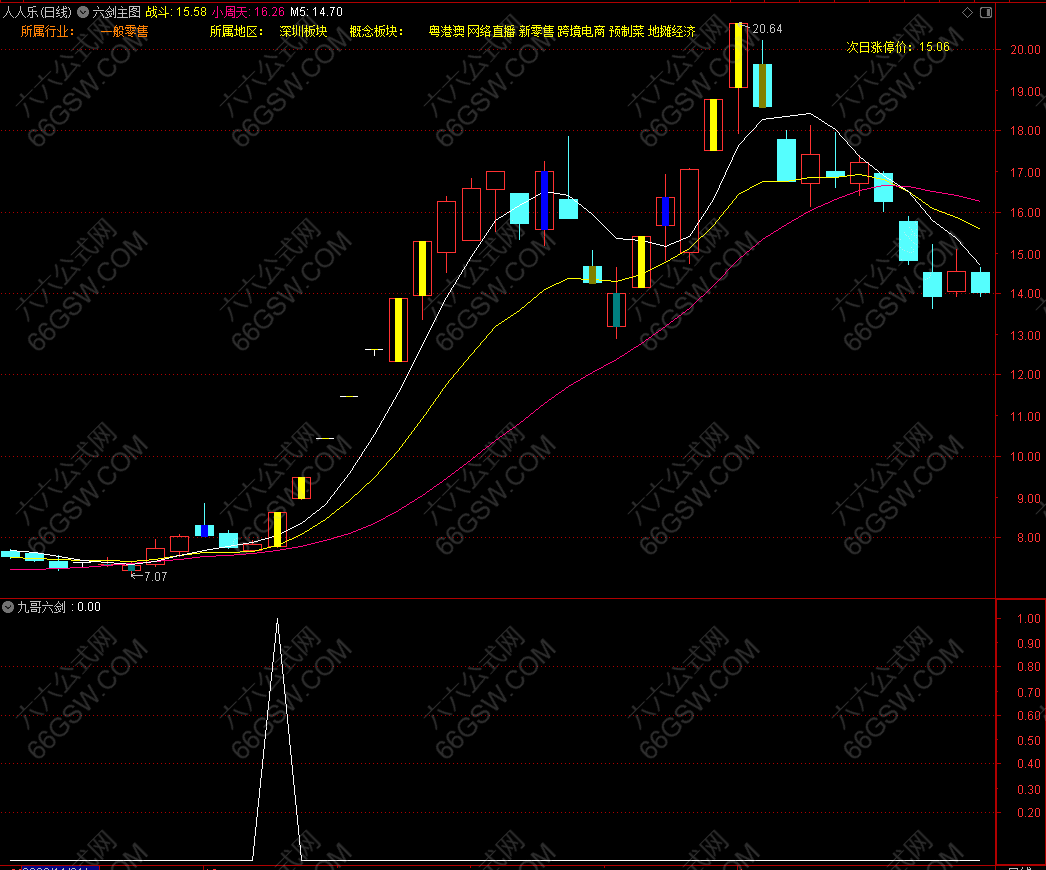The image size is (1046, 870).
Task: Select the 粤港澳 concept tag
Action: click(x=446, y=31)
